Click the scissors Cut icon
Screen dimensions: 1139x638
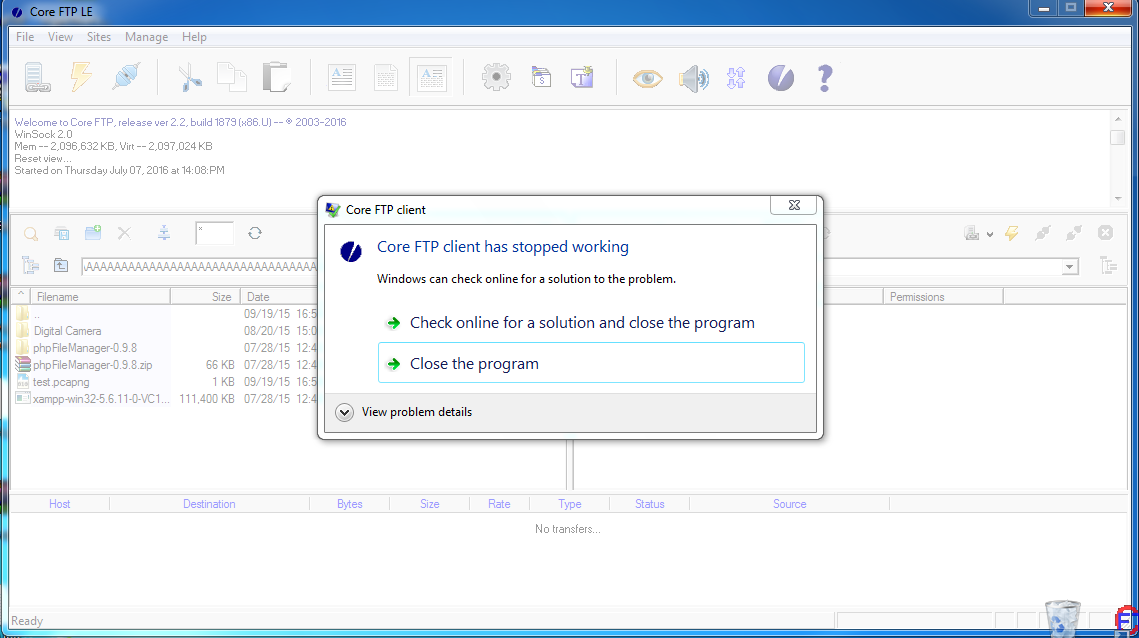click(187, 78)
